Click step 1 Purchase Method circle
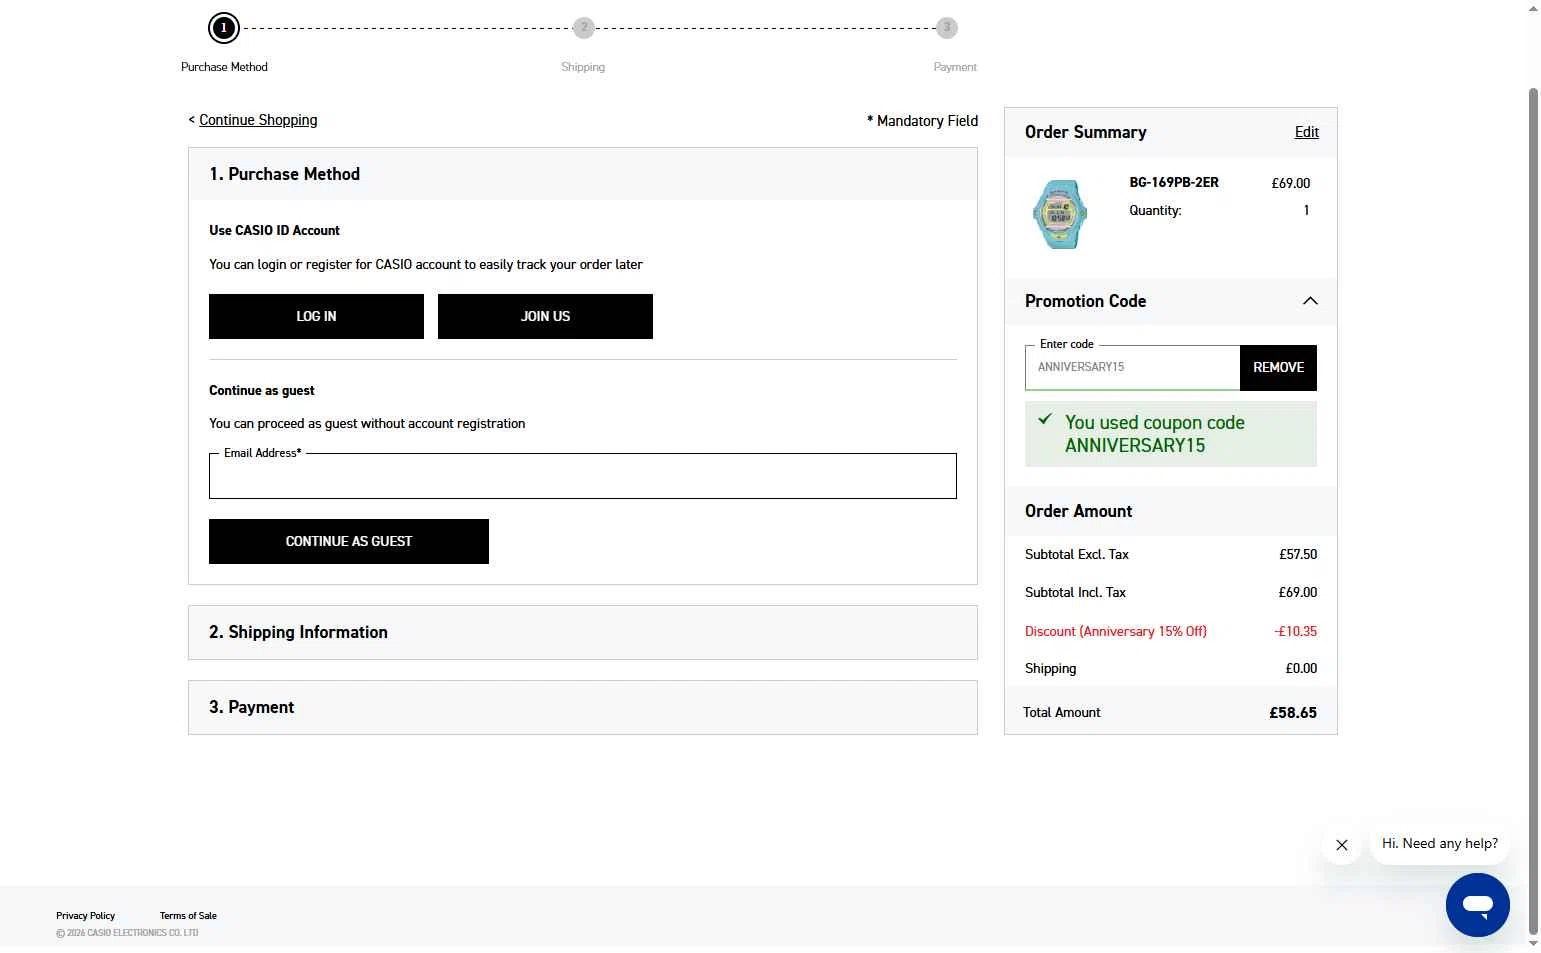The width and height of the screenshot is (1541, 953). click(x=224, y=28)
